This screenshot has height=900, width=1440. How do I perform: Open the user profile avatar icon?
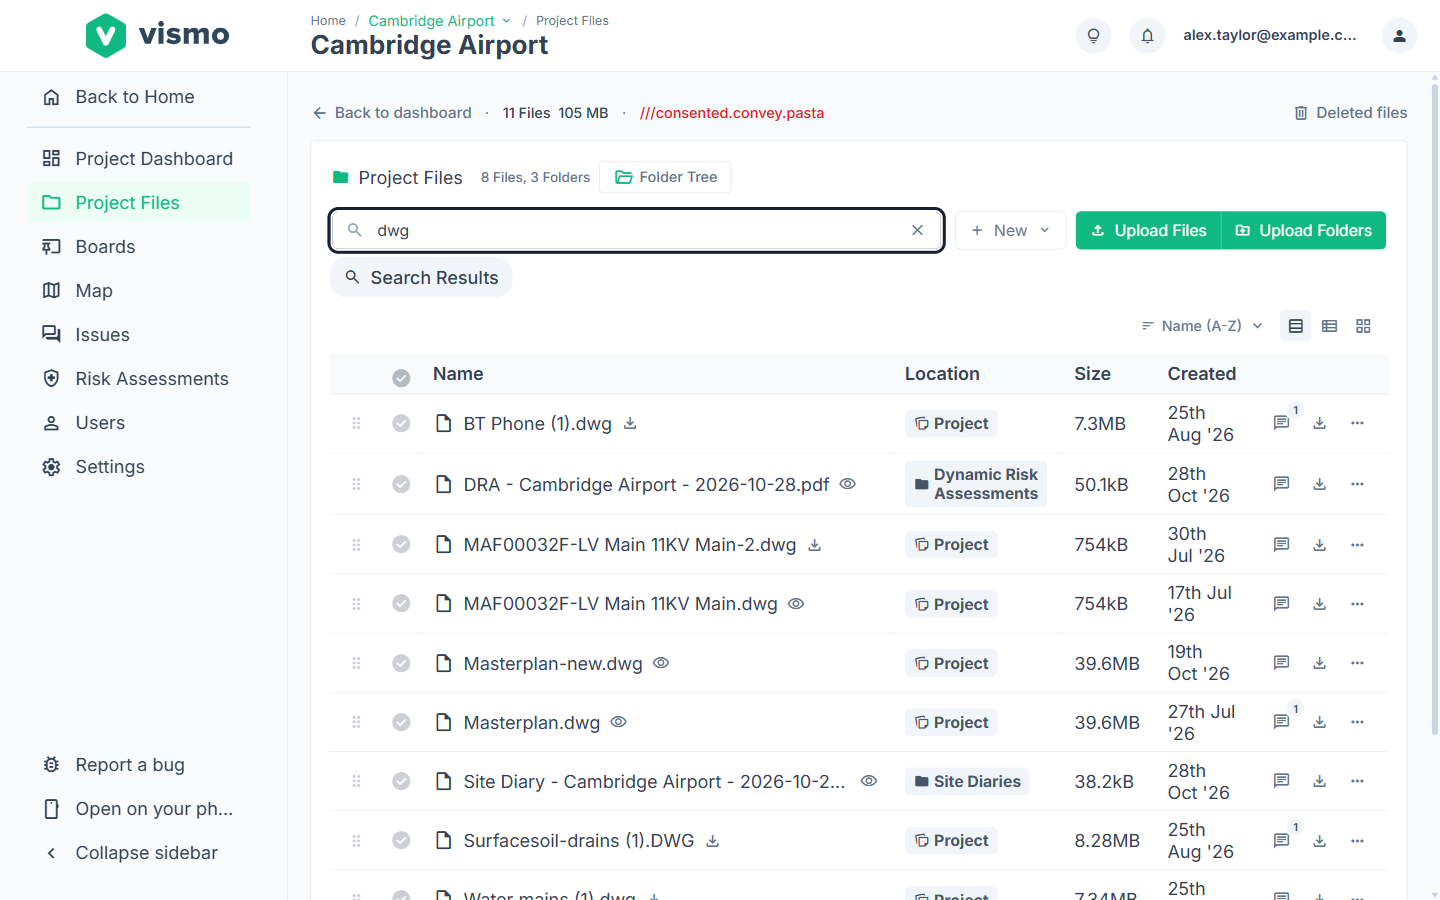pyautogui.click(x=1399, y=36)
